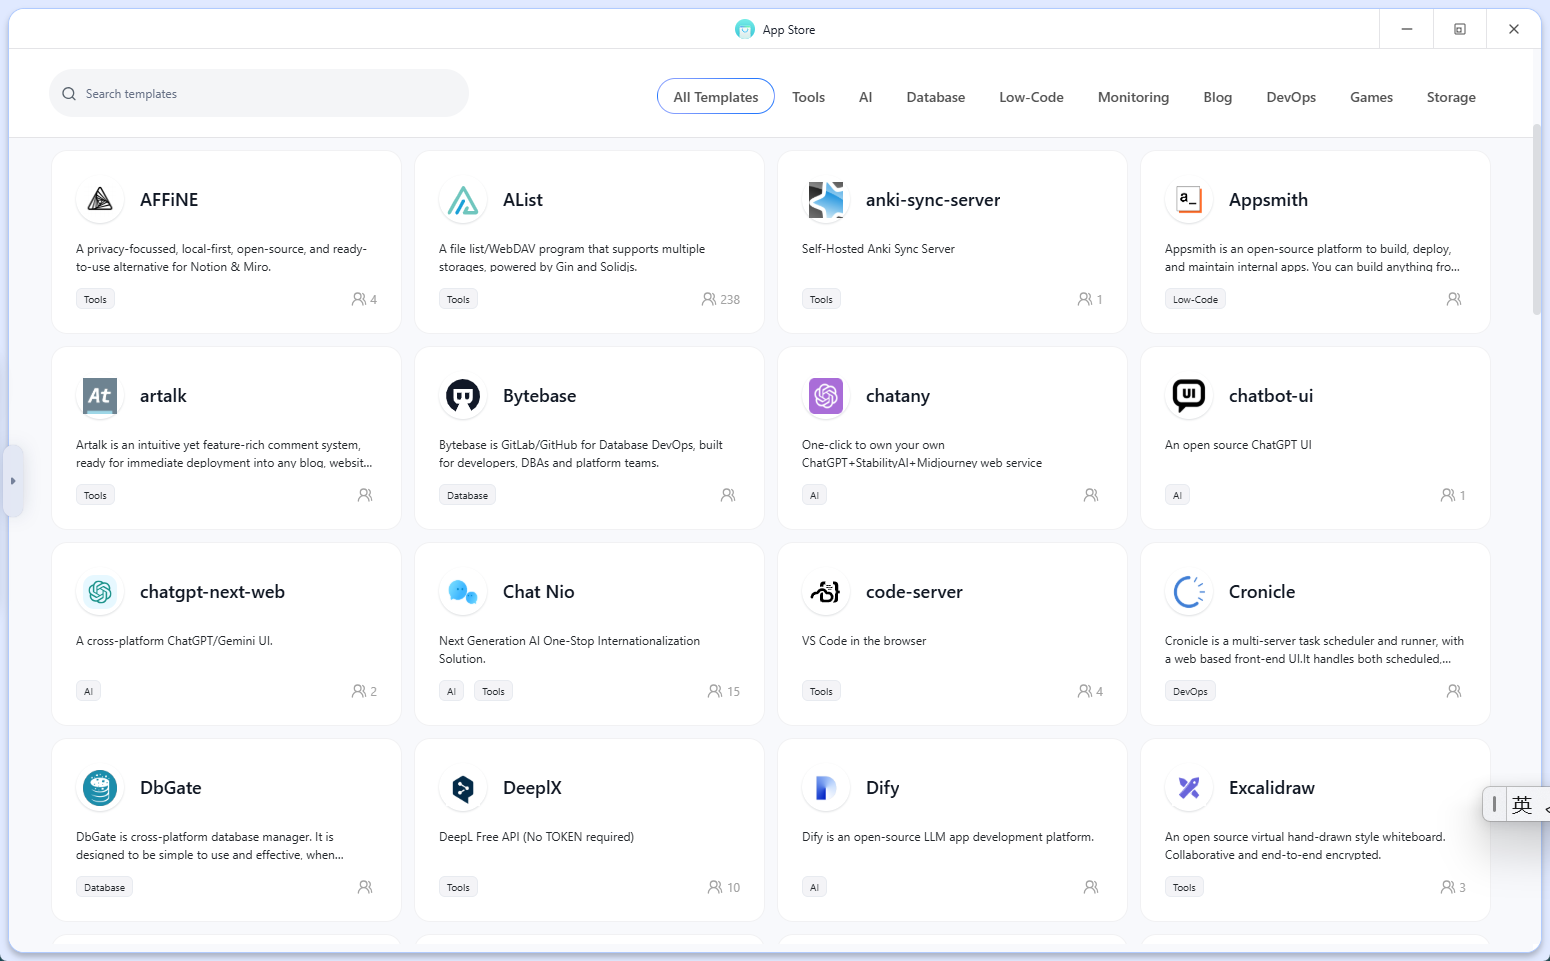Switch to the DevOps category tab
1550x961 pixels.
pyautogui.click(x=1291, y=97)
